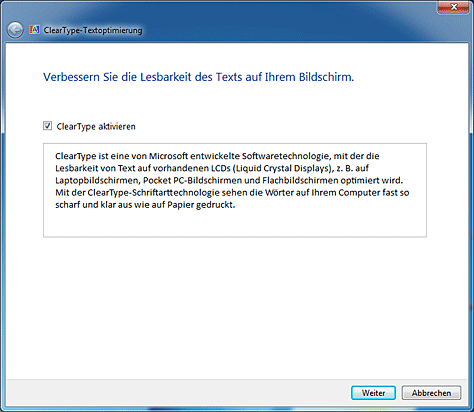Click the 'ClearType aktivieren' label text
Screen dimensions: 474x412
point(96,127)
